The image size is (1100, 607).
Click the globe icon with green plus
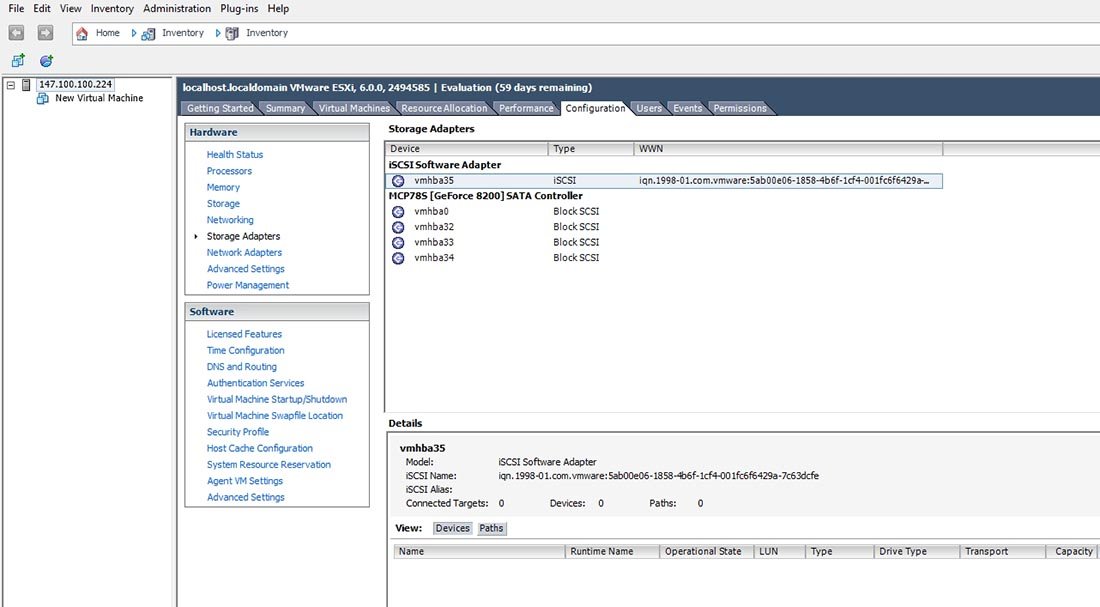pos(43,59)
